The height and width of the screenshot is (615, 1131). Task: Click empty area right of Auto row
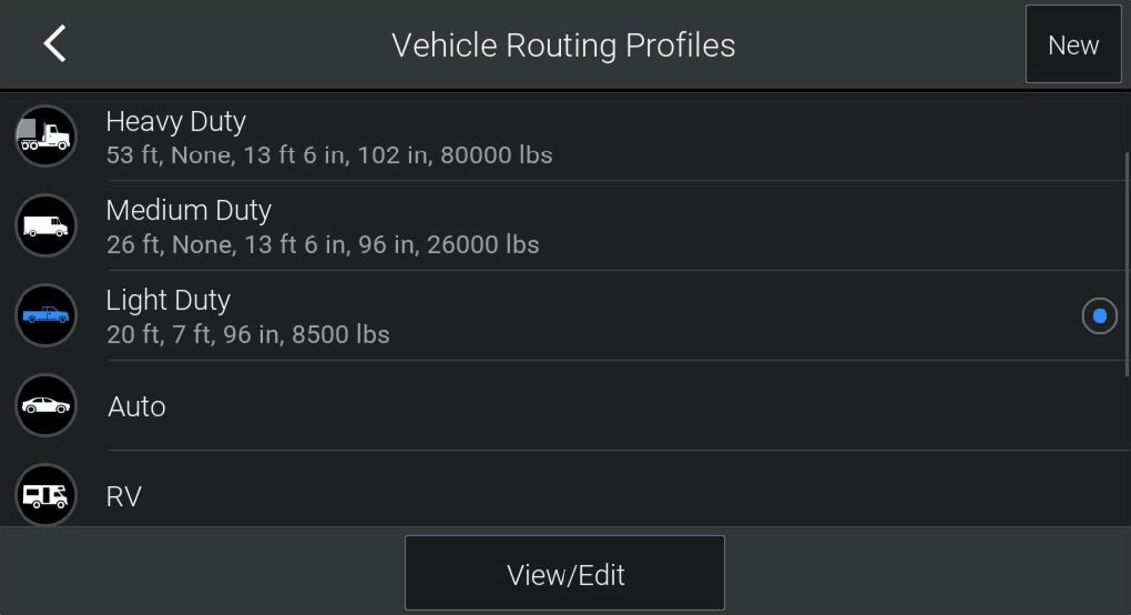click(649, 406)
